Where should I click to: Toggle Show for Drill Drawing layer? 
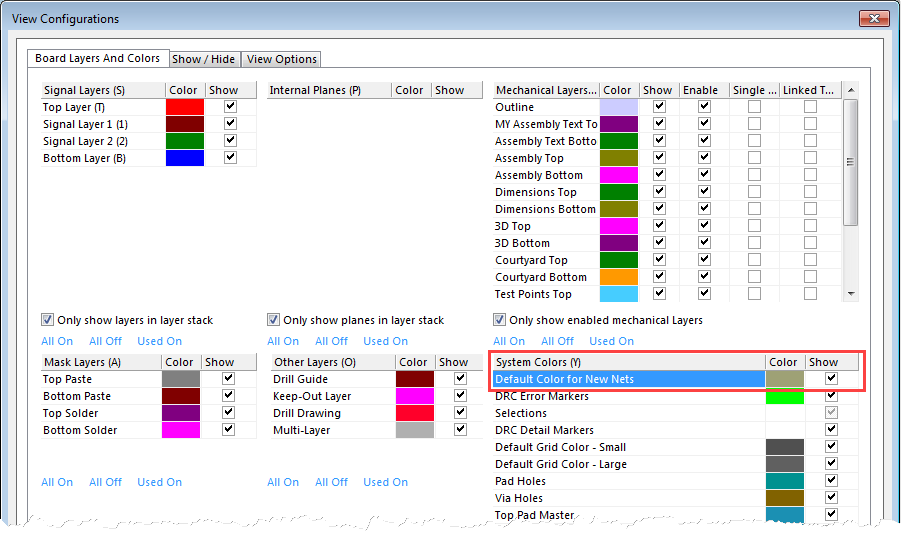tap(460, 412)
